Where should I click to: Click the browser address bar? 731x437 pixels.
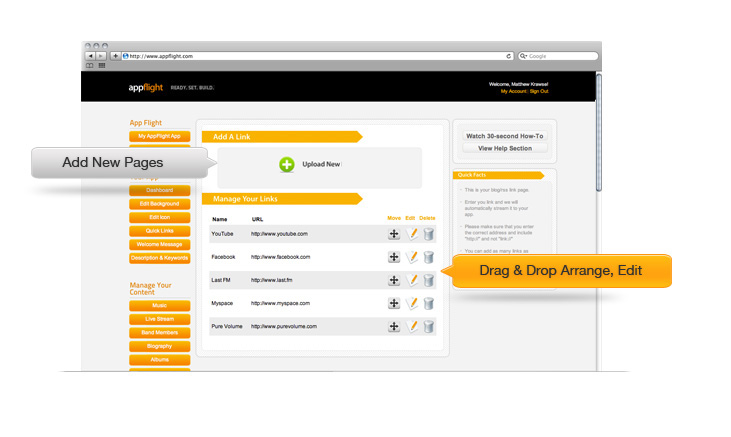coord(317,56)
